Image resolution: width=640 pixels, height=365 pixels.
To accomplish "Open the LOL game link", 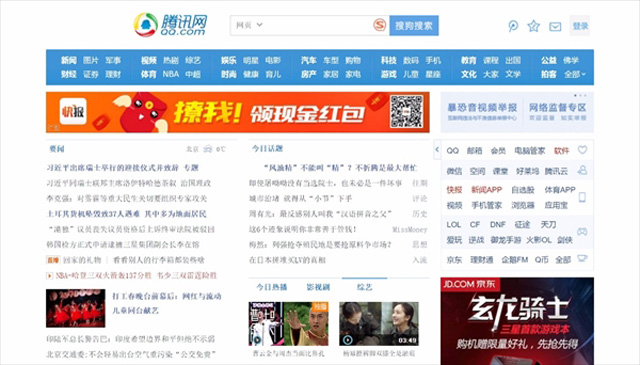I will [453, 225].
